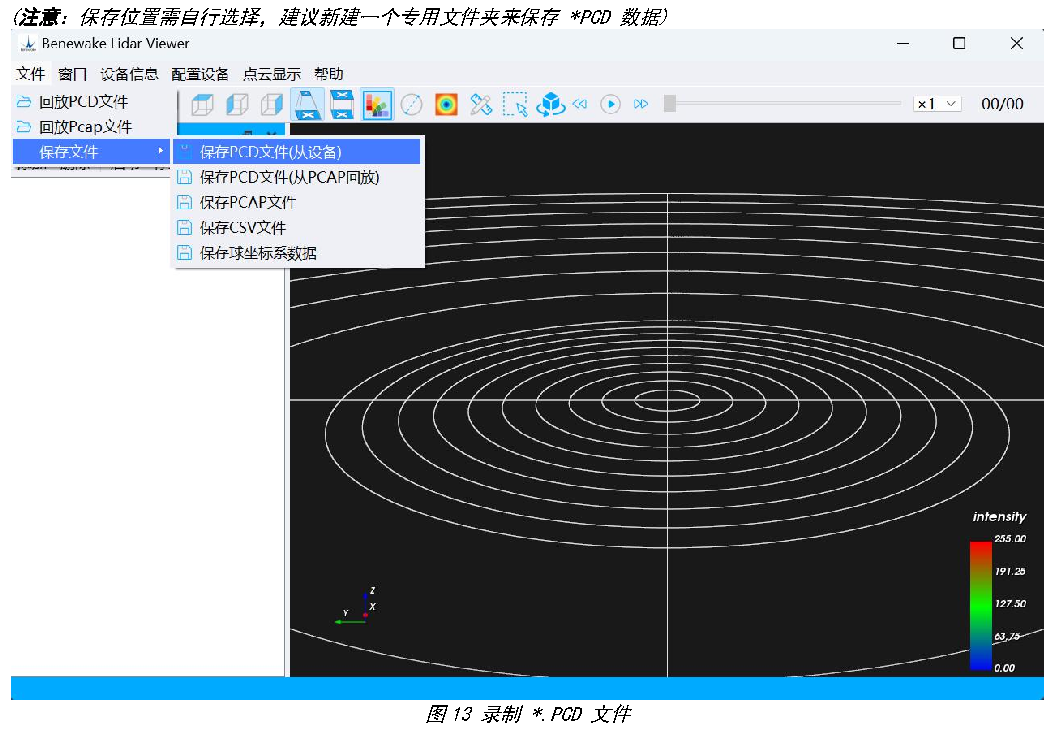
Task: Open the 设备信息 menu
Action: pyautogui.click(x=129, y=74)
